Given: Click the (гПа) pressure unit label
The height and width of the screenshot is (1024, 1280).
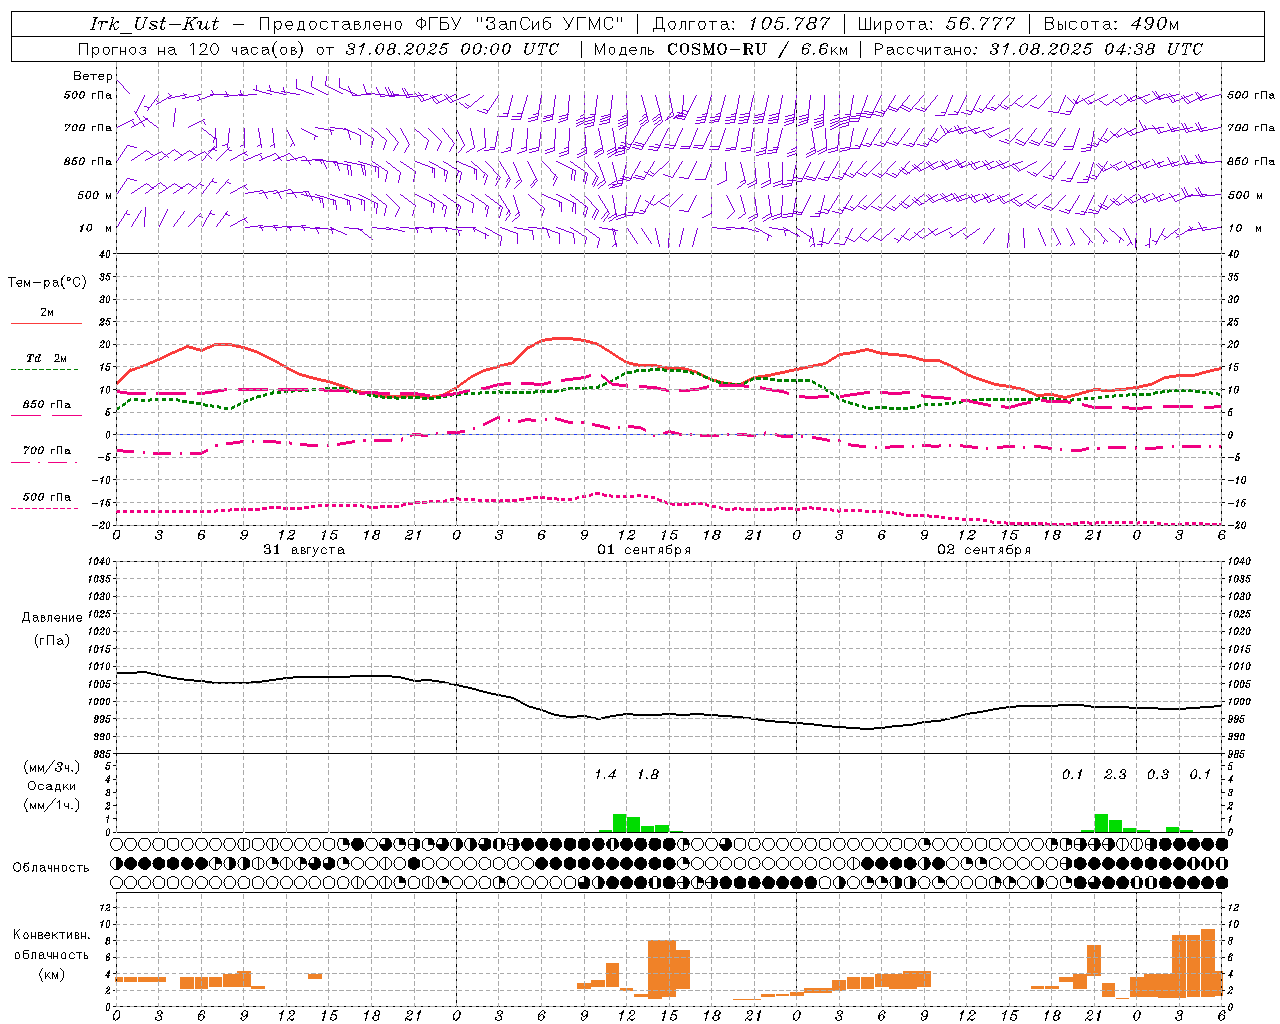Looking at the screenshot, I should click(52, 641).
